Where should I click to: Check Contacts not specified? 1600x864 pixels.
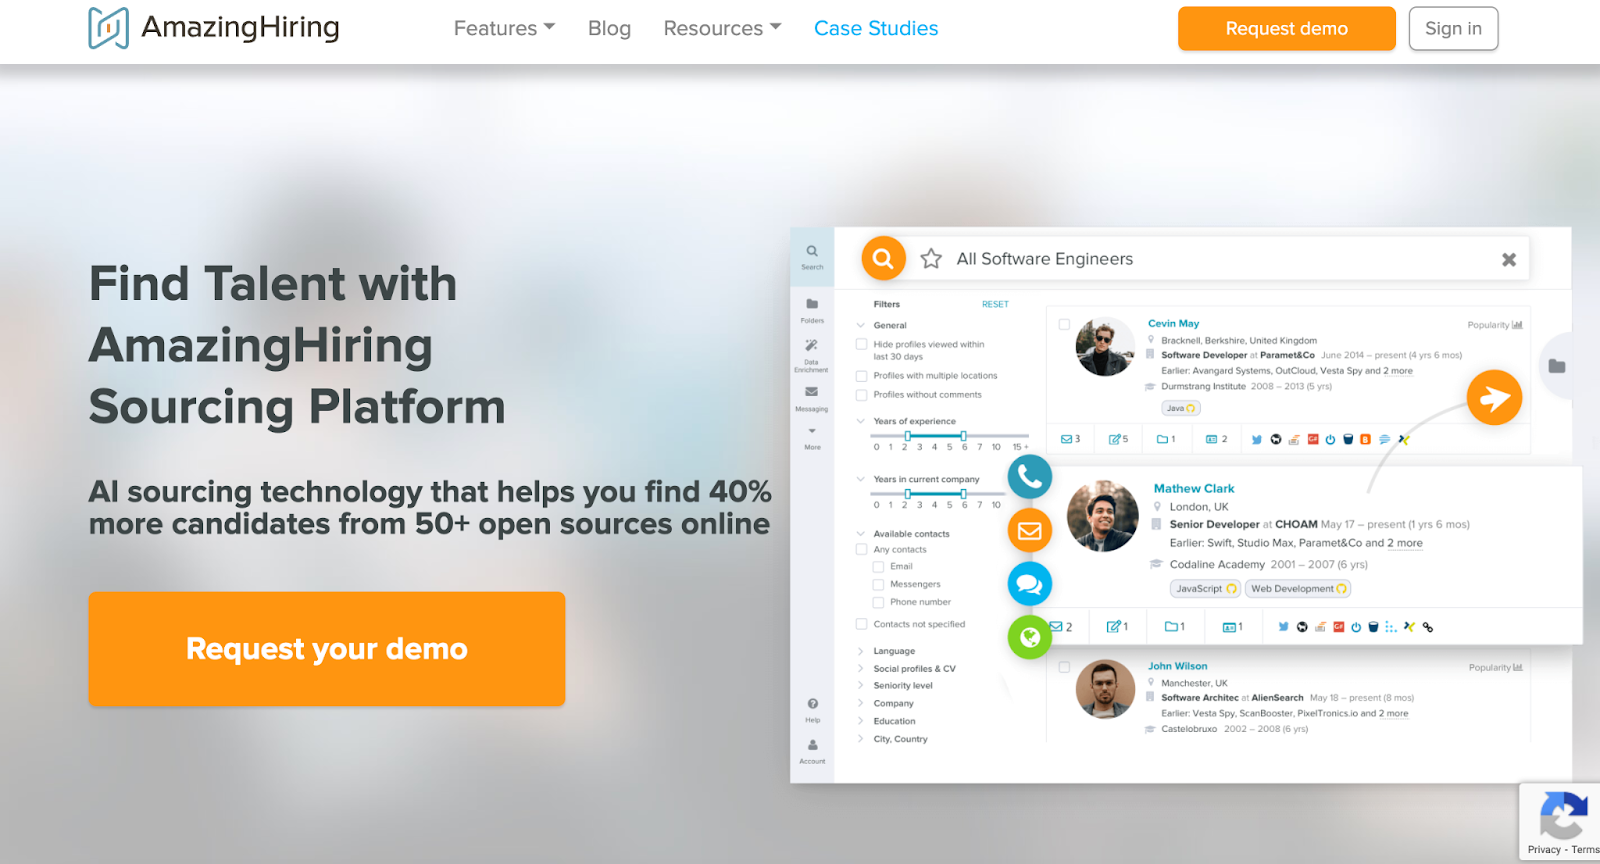pyautogui.click(x=861, y=624)
